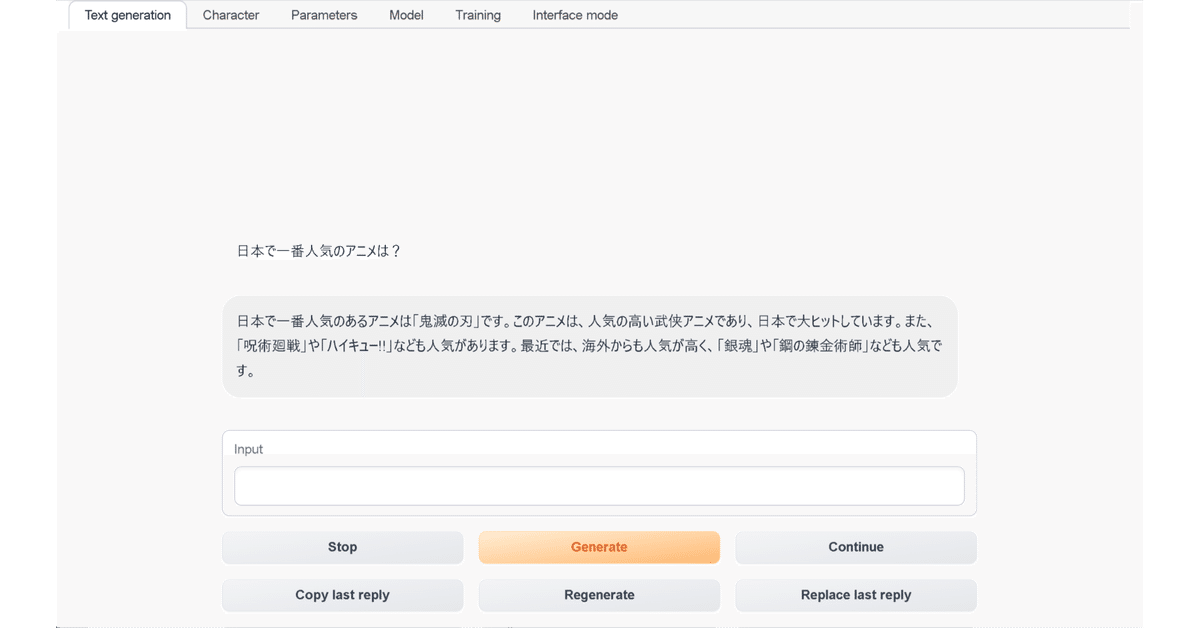Select the Model tab

(406, 15)
